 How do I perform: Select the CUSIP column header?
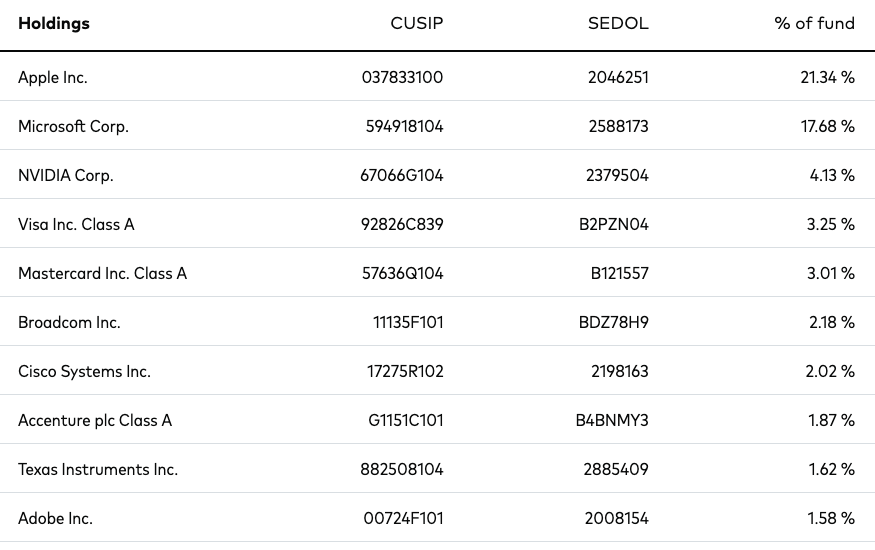[416, 23]
